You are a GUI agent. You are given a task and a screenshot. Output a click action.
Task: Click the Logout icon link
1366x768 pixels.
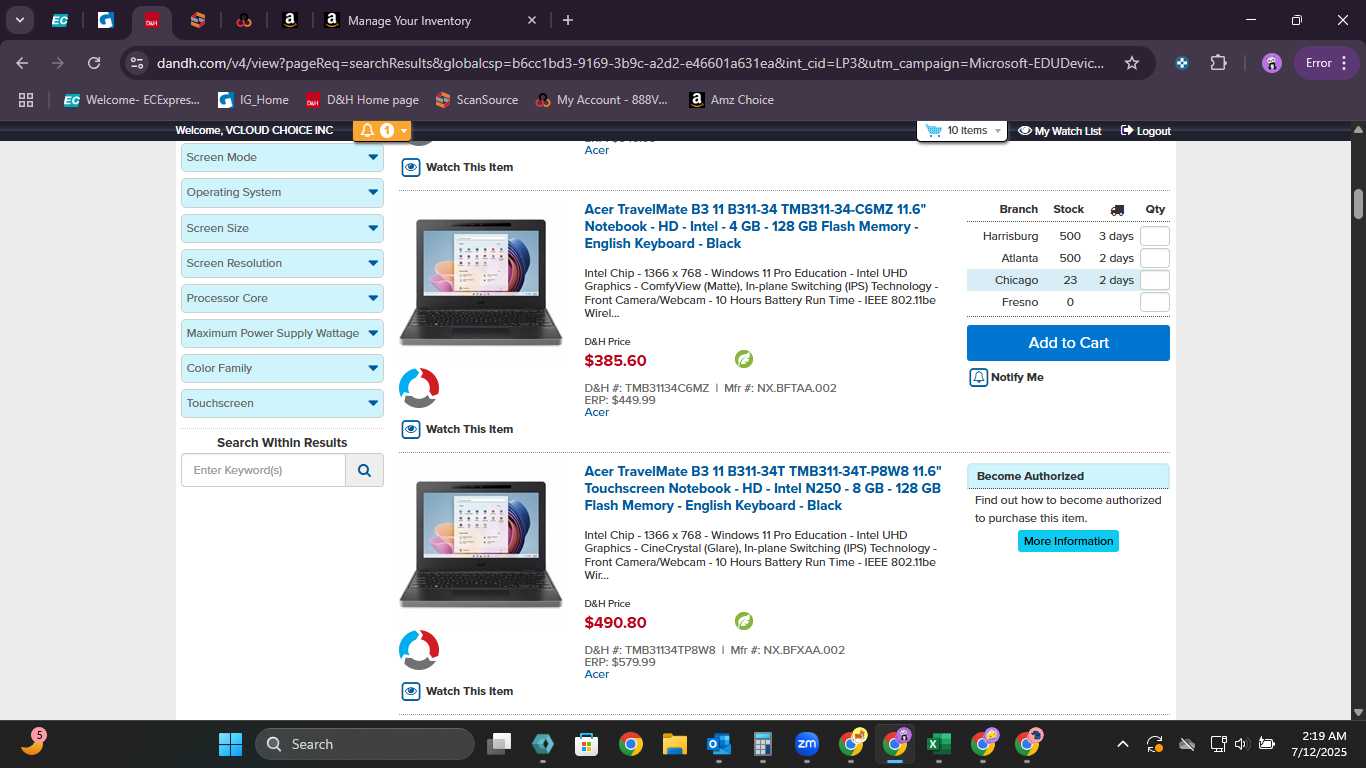click(x=1145, y=131)
